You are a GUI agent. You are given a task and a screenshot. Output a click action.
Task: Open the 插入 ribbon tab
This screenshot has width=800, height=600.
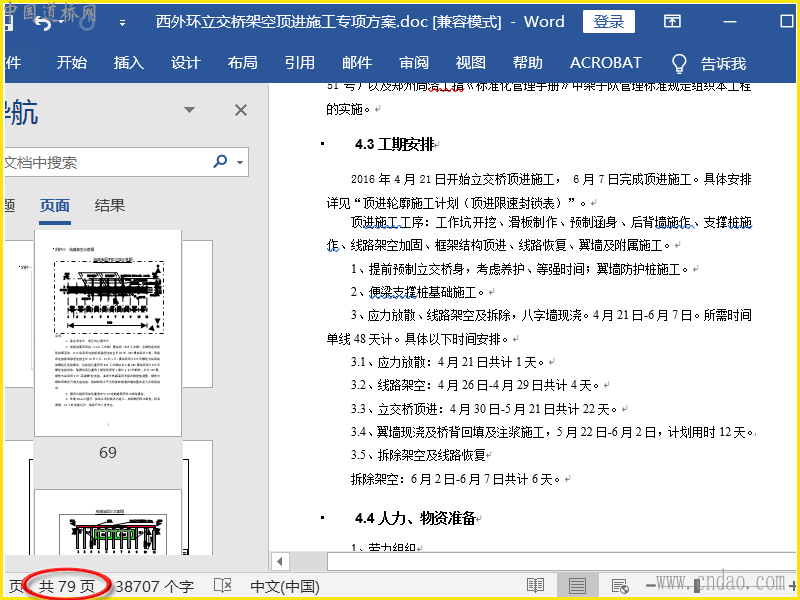coord(129,63)
